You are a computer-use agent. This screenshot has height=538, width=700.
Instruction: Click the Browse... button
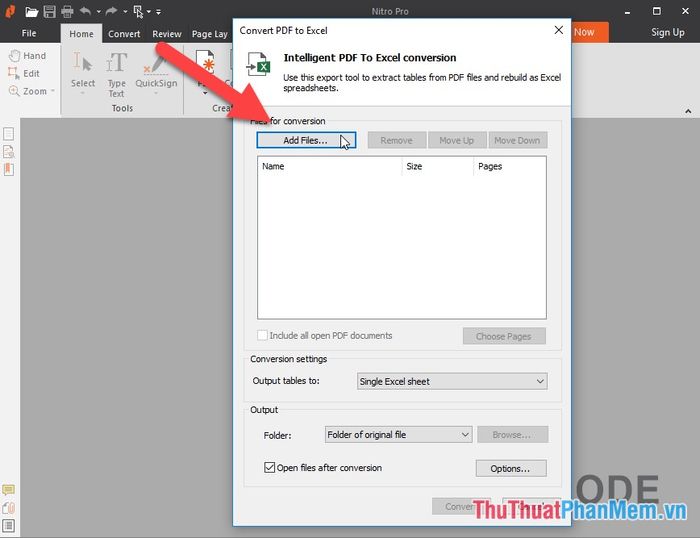(x=512, y=434)
